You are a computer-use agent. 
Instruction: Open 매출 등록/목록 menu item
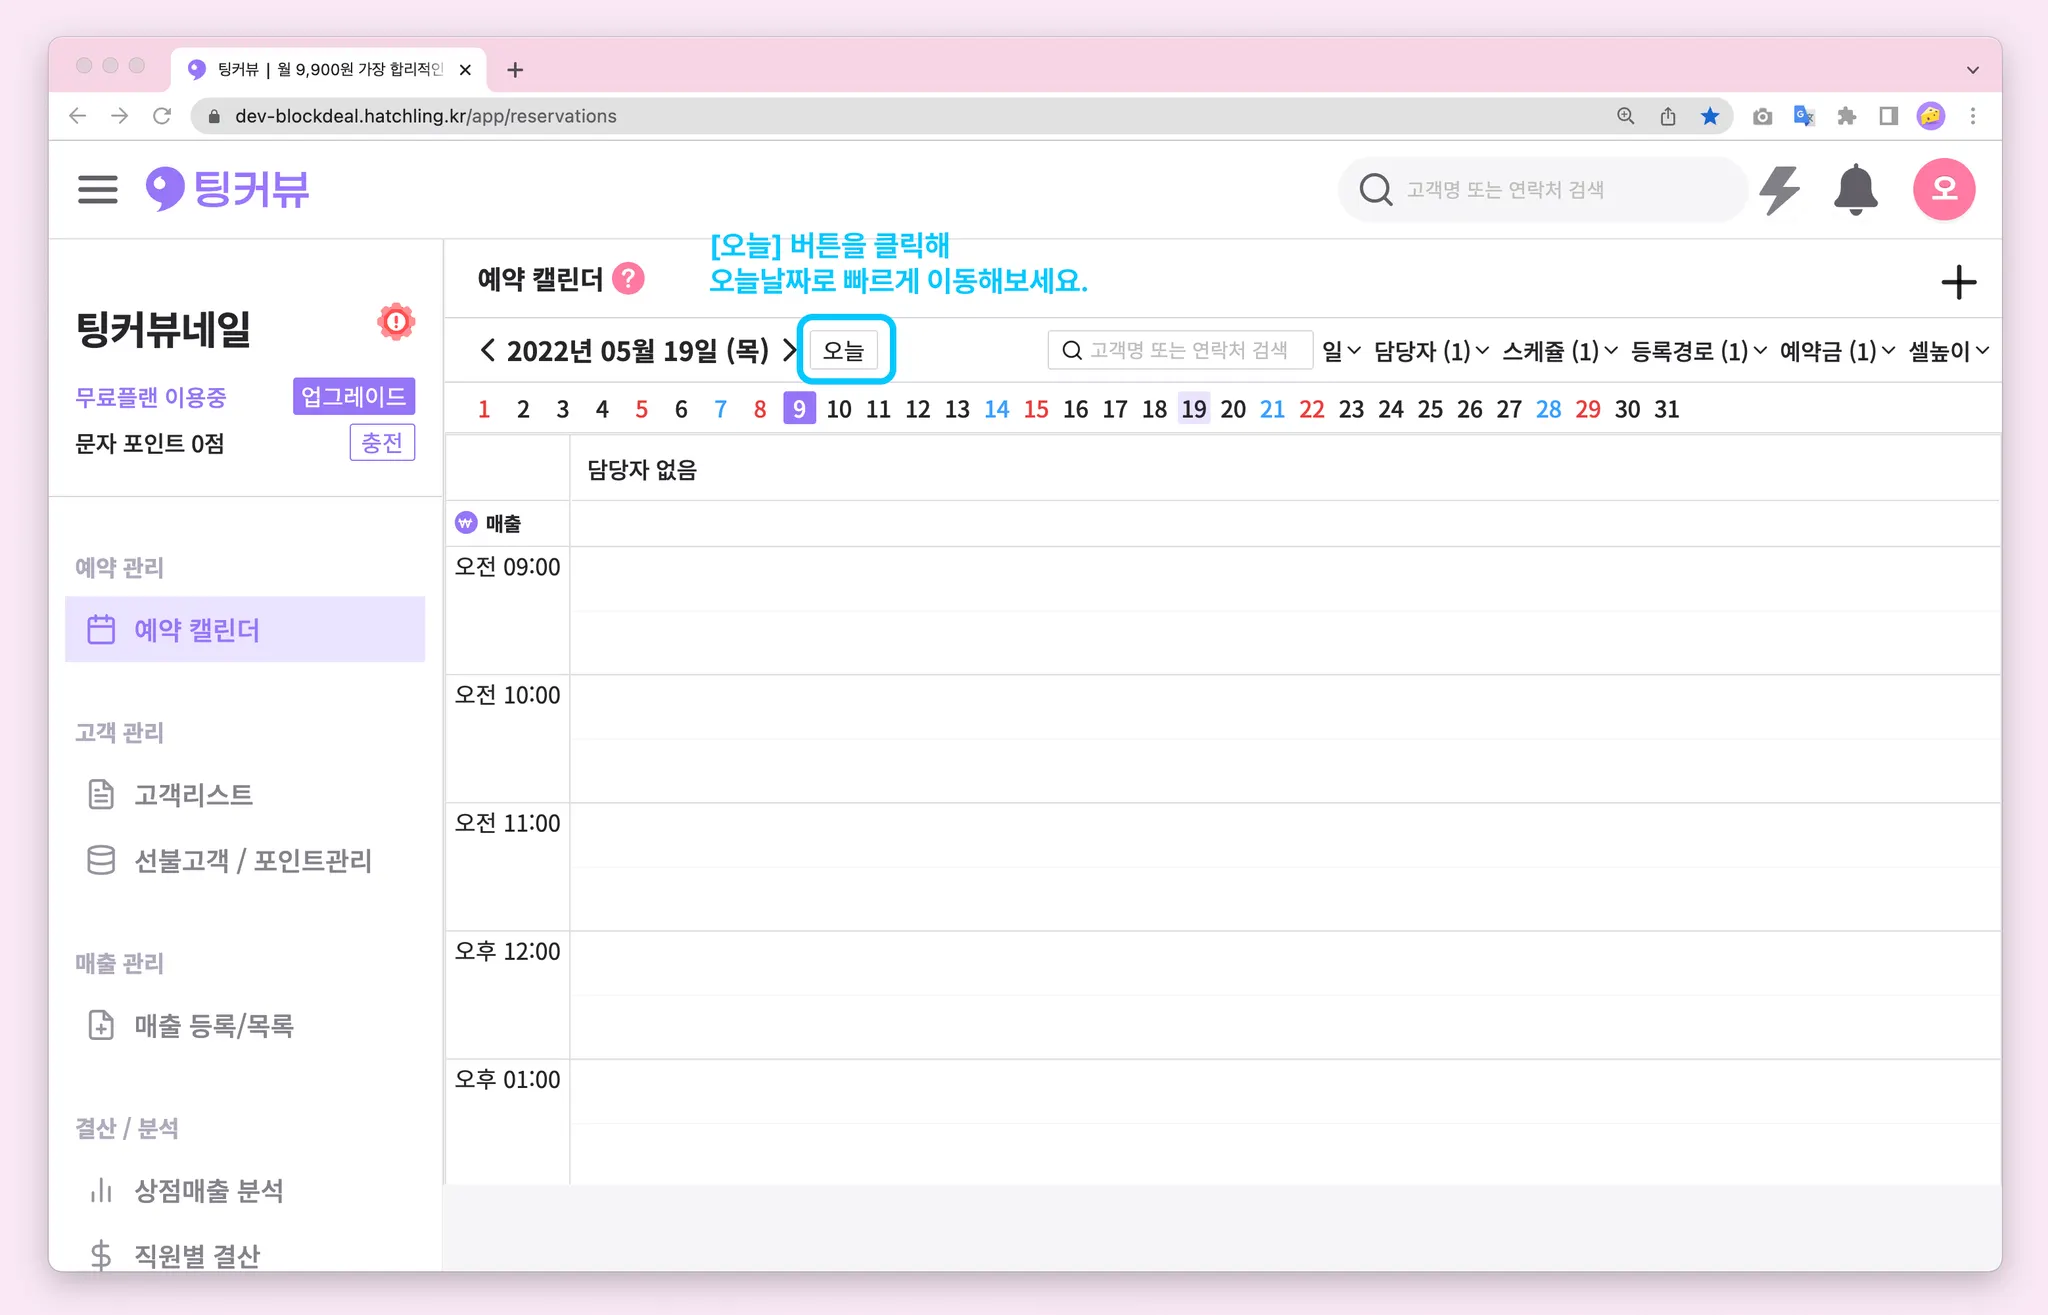tap(213, 1026)
